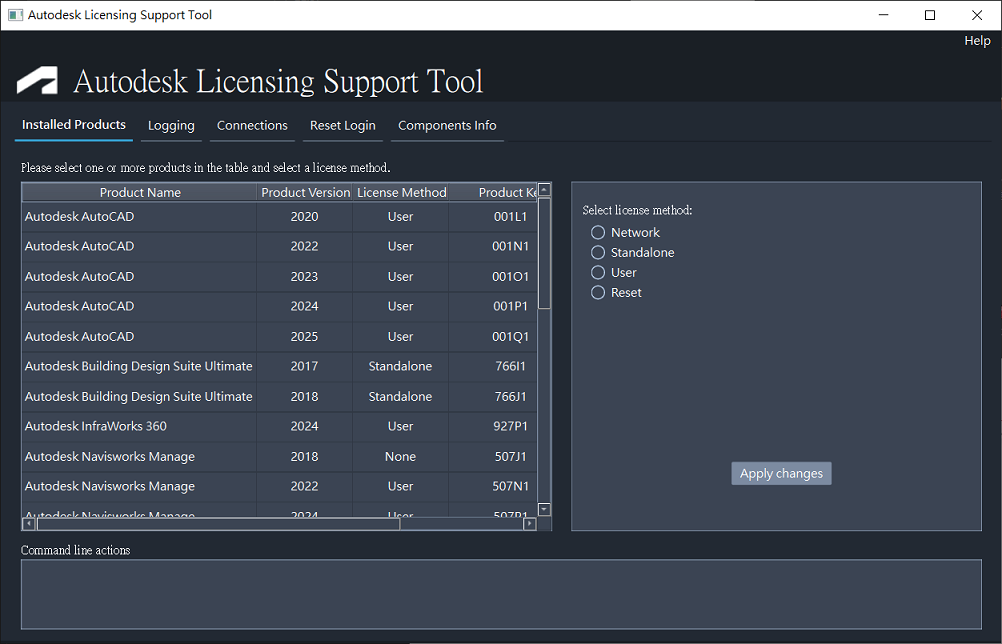The height and width of the screenshot is (644, 1002).
Task: Click the Apply changes button
Action: click(781, 473)
